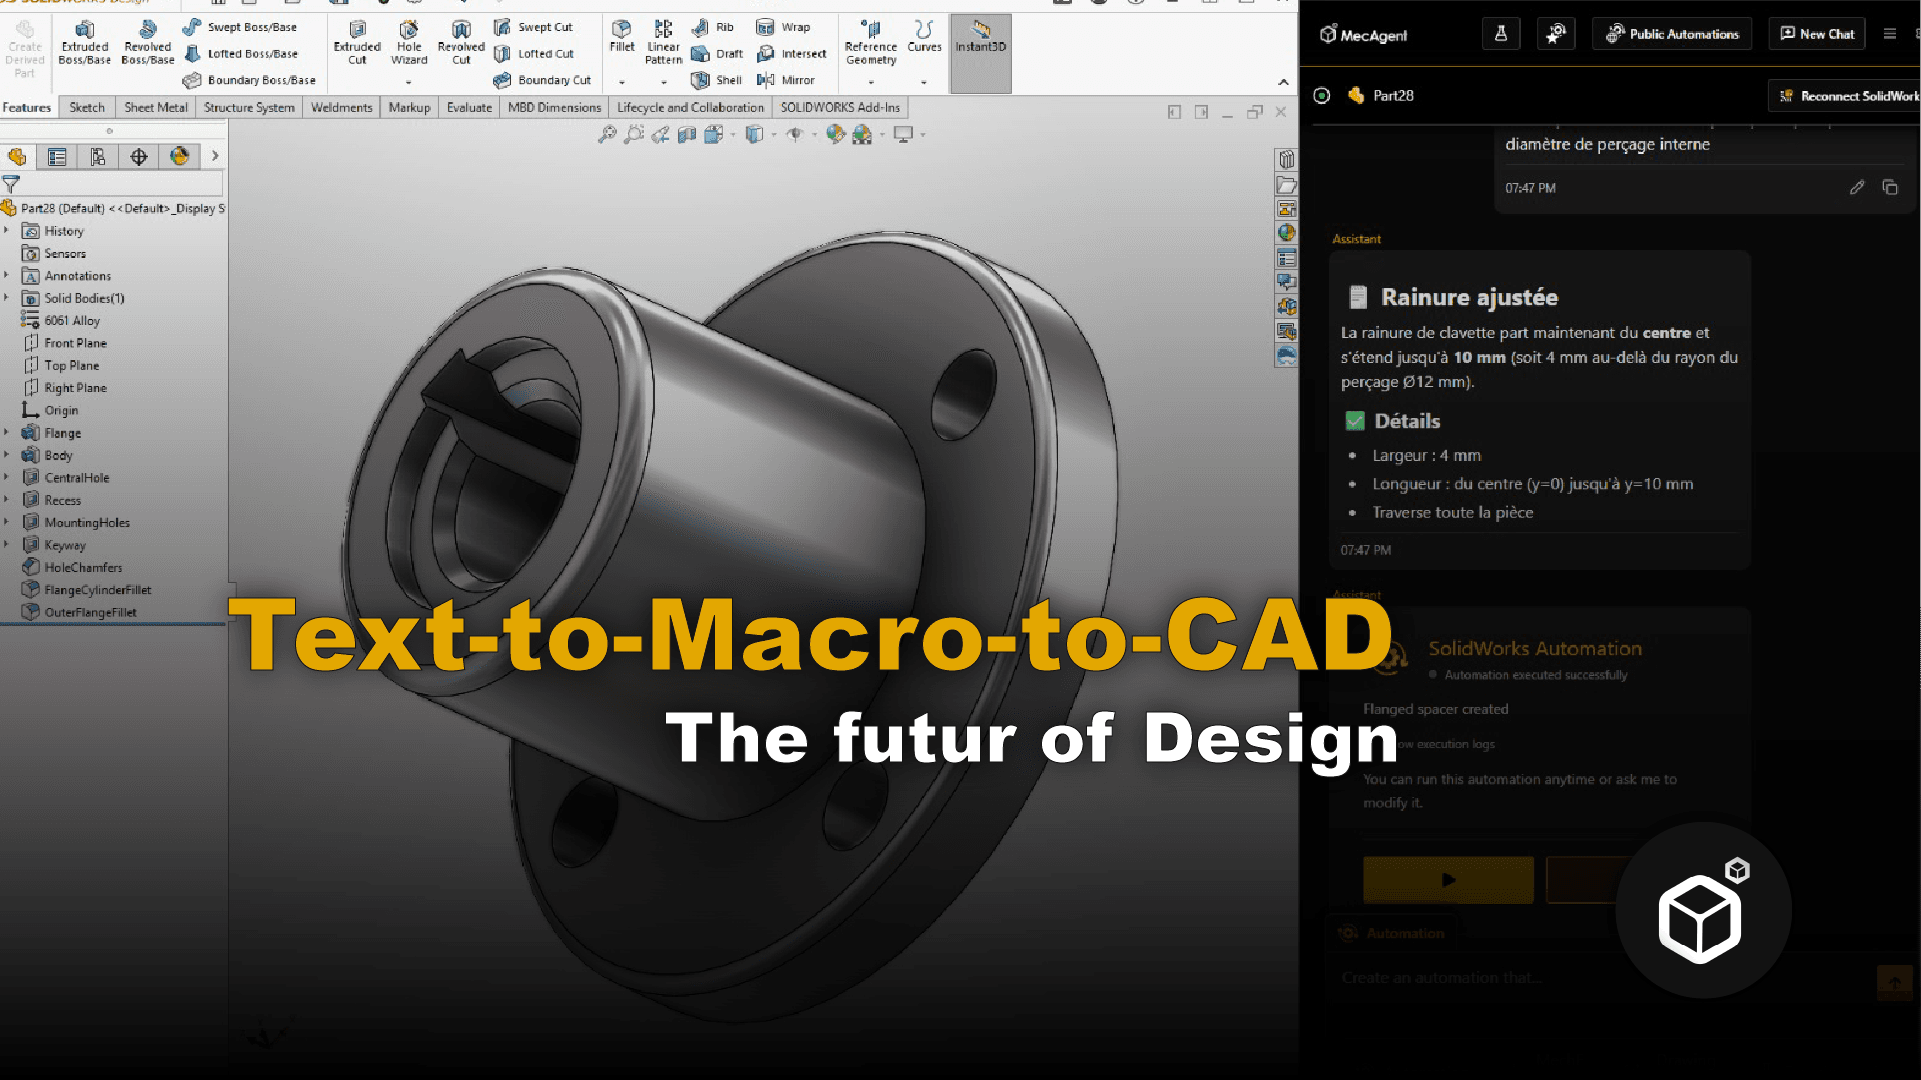Expand the Flange feature node
The width and height of the screenshot is (1921, 1080).
[x=7, y=433]
